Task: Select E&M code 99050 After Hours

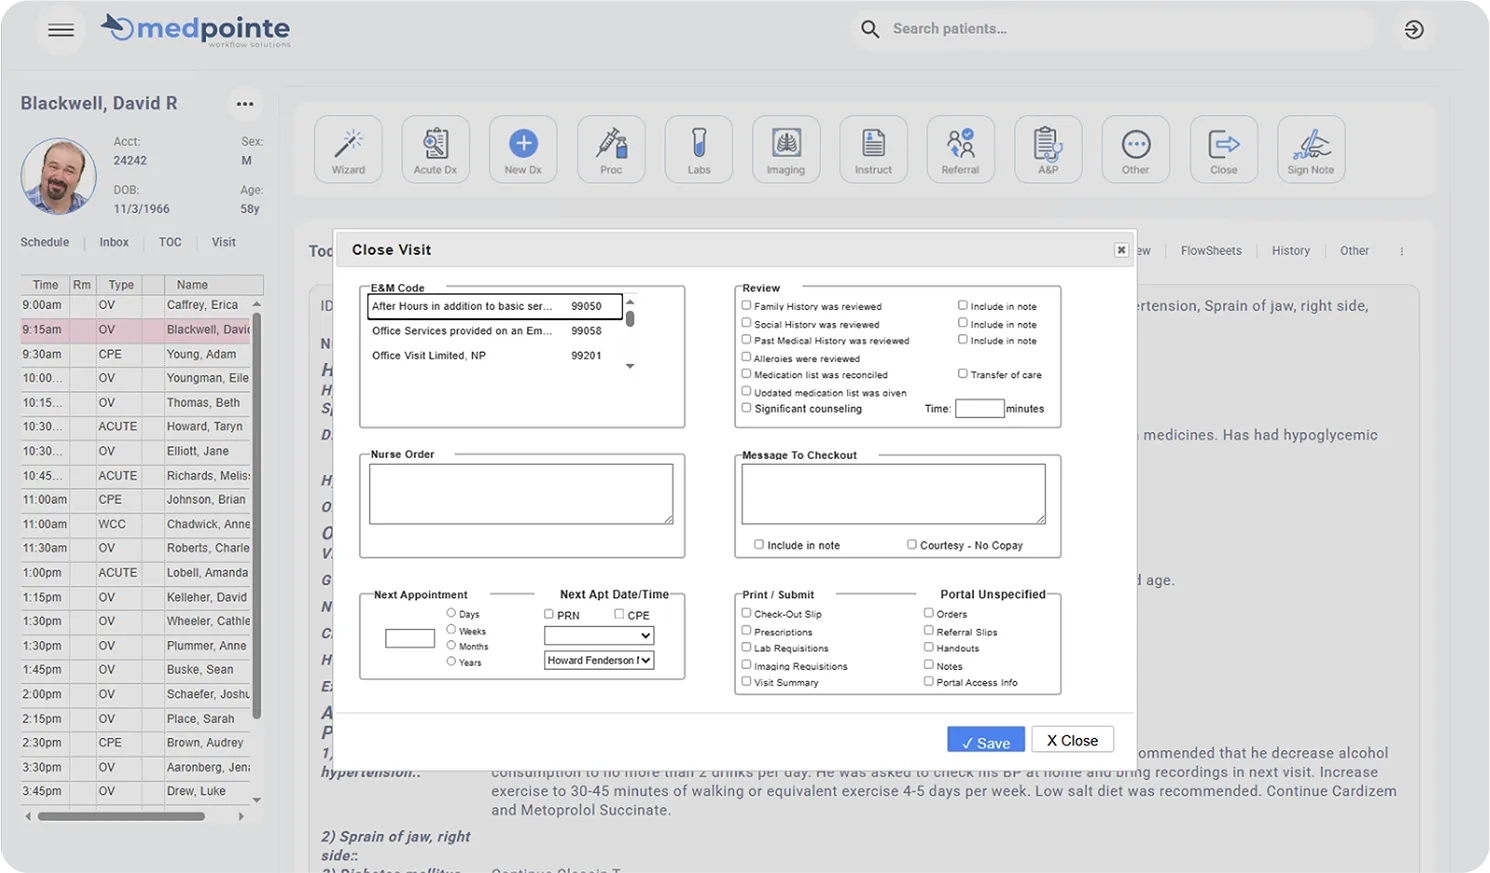Action: tap(495, 306)
